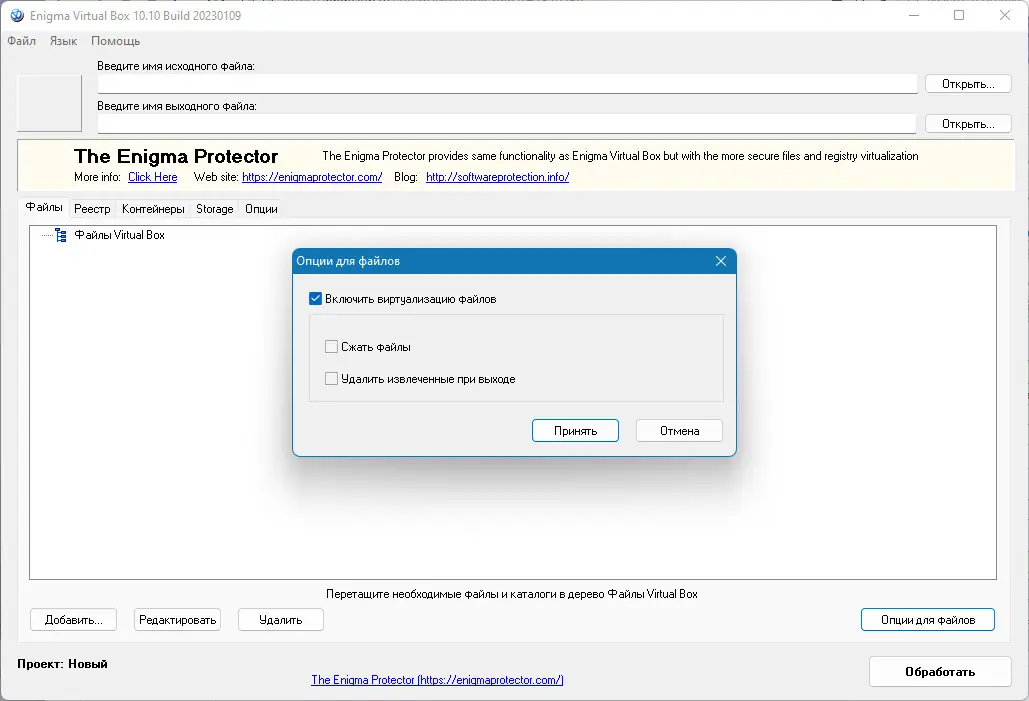Click the tree icon beside Файлы Virtual Box

tap(61, 235)
